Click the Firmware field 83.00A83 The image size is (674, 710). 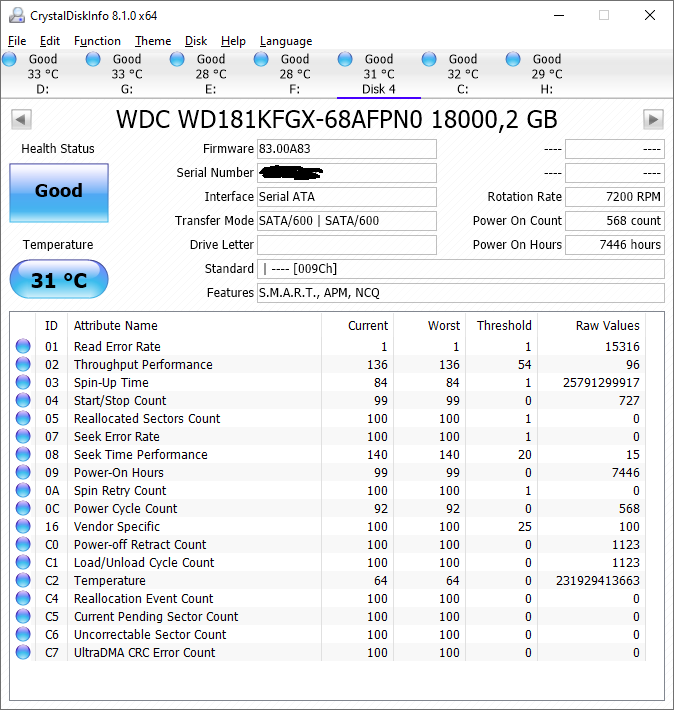(x=347, y=149)
